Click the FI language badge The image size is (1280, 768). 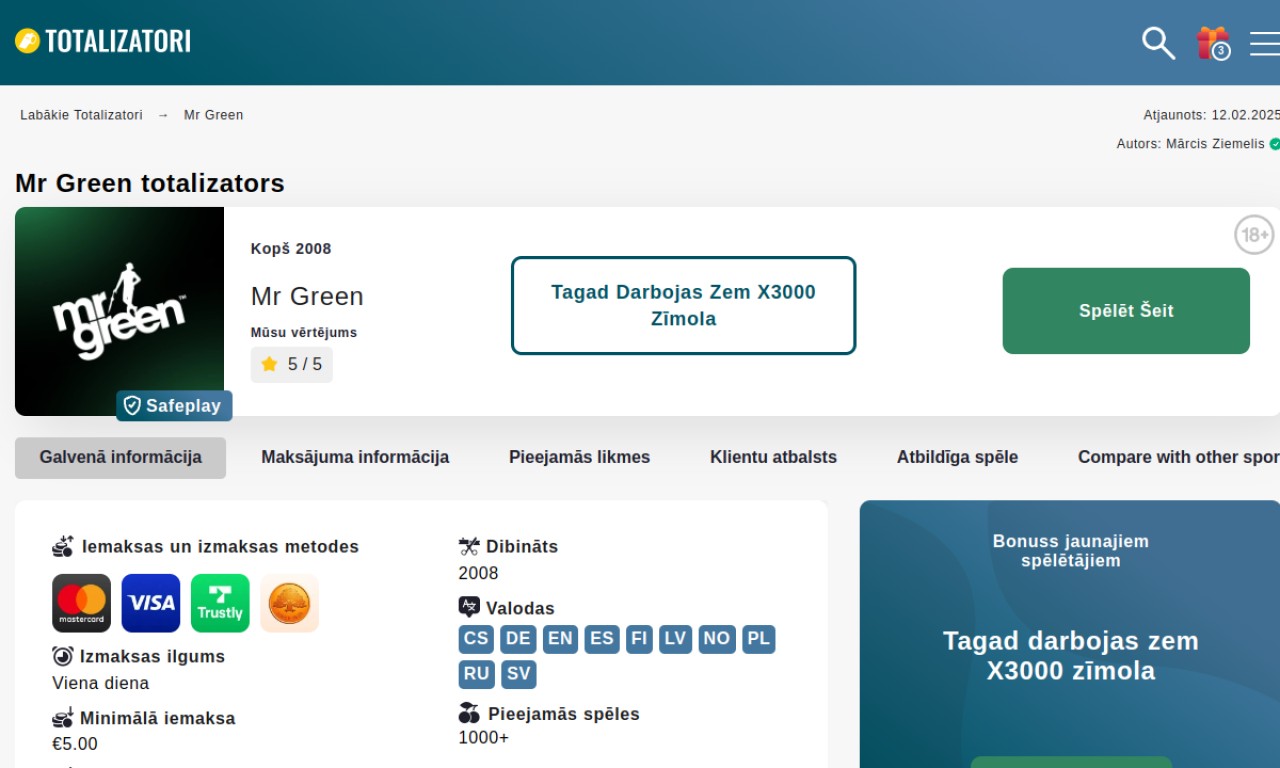(640, 639)
